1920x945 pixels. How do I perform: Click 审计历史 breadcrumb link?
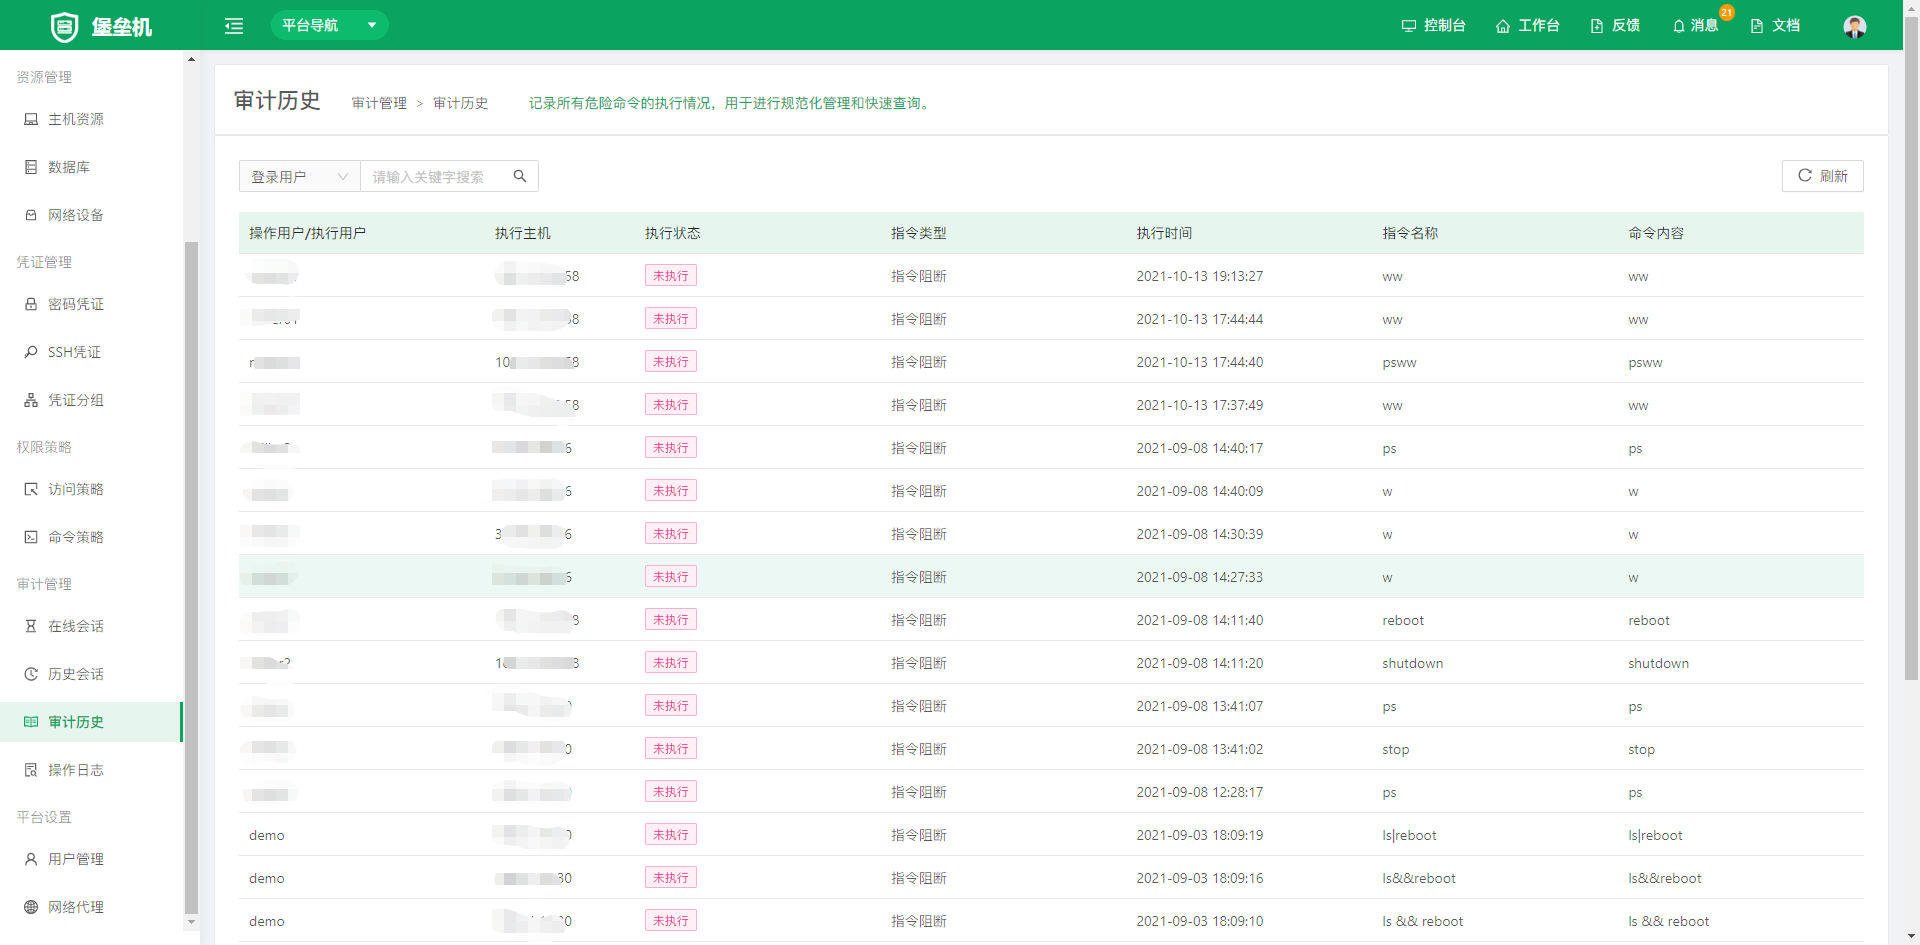460,103
